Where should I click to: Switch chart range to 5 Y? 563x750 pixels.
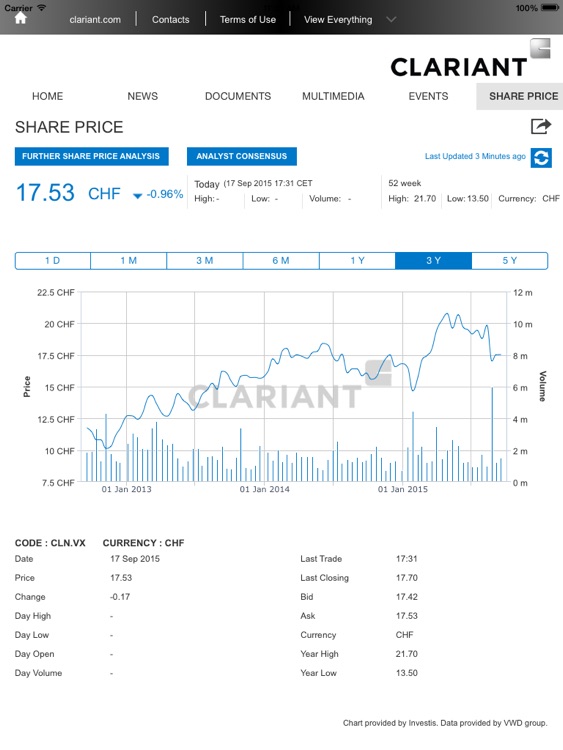tap(509, 261)
